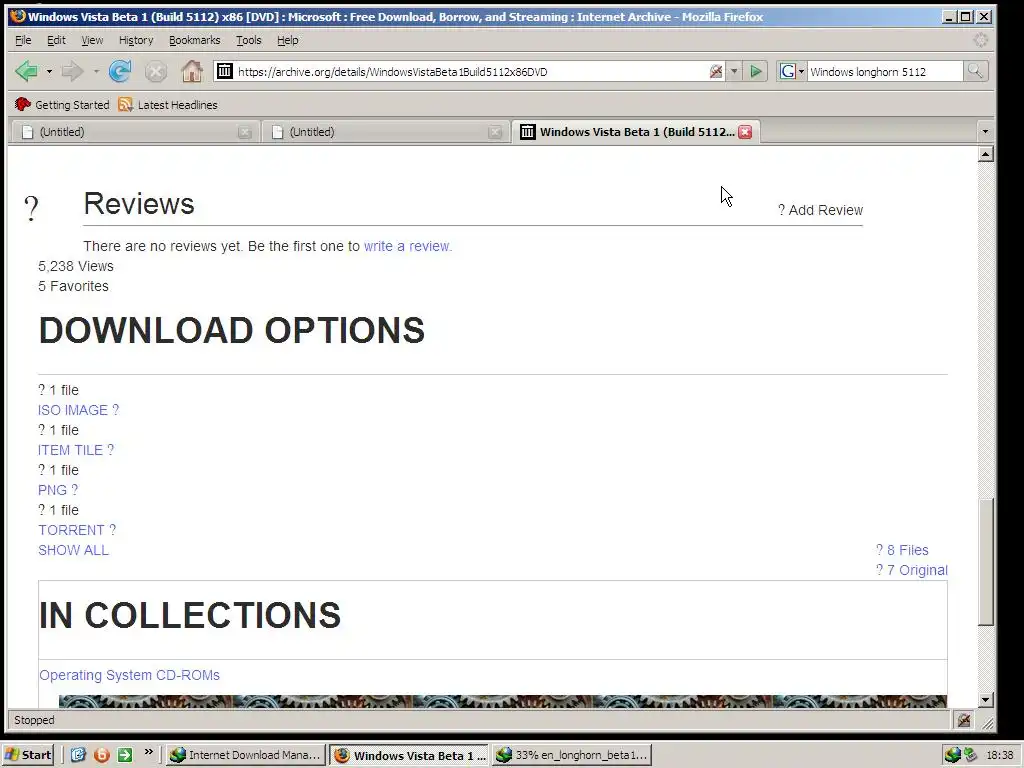
Task: Open Latest Headlines feed bookmark
Action: coord(168,104)
